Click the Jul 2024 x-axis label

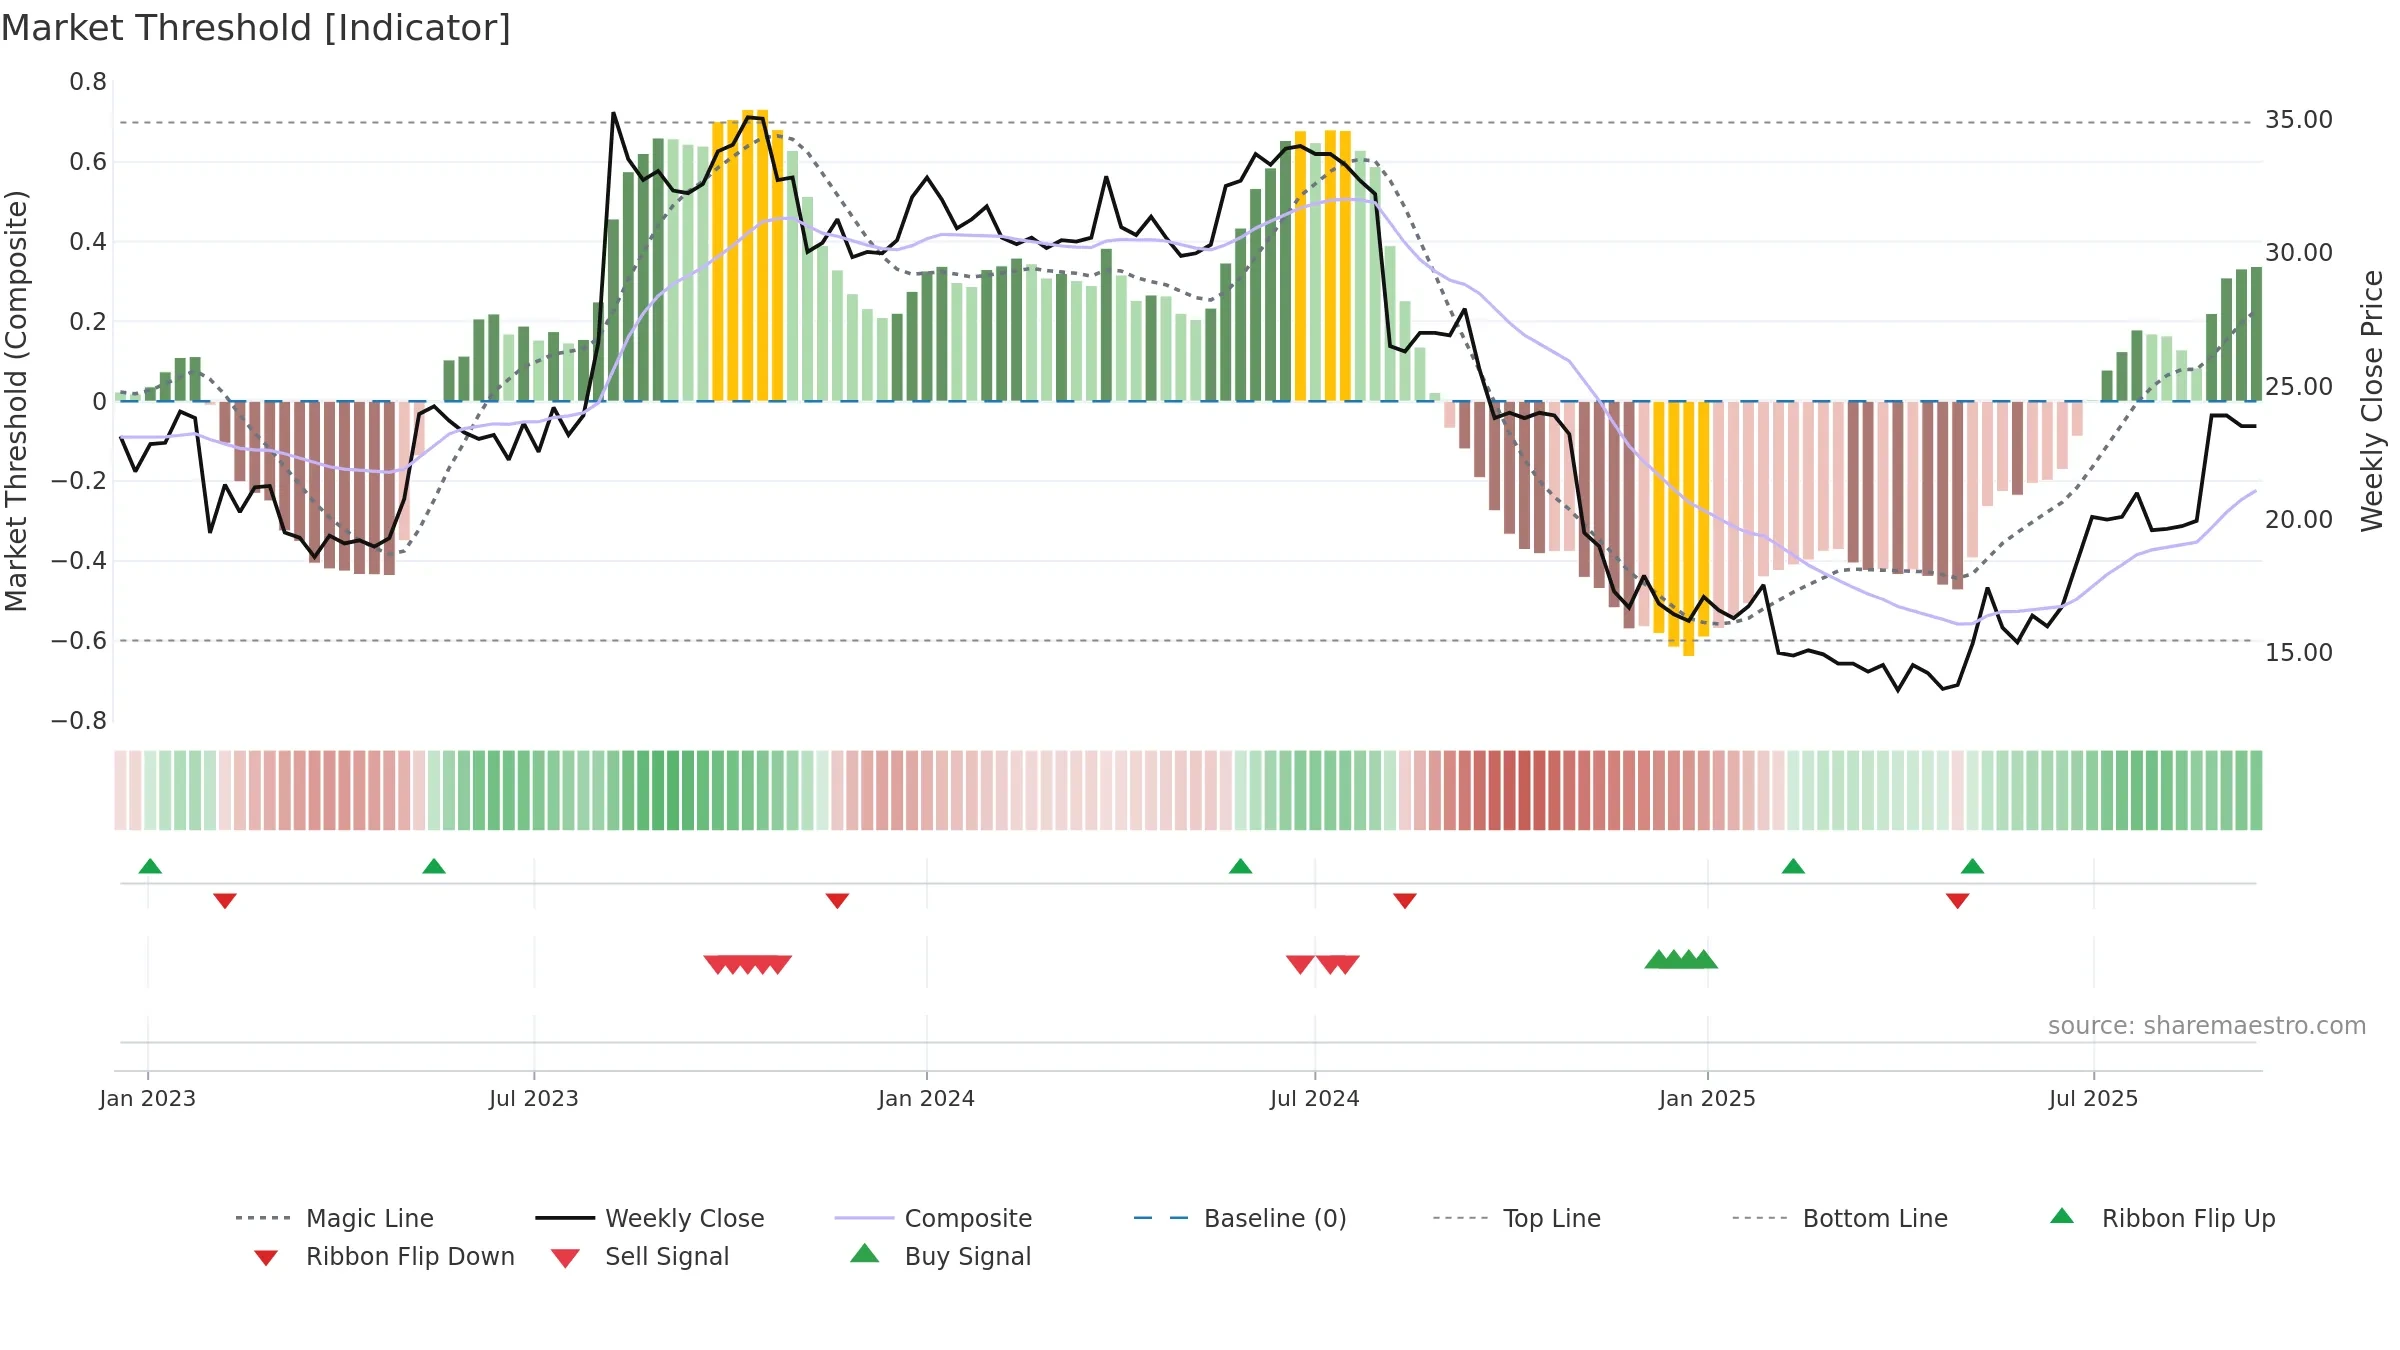pos(1315,1098)
